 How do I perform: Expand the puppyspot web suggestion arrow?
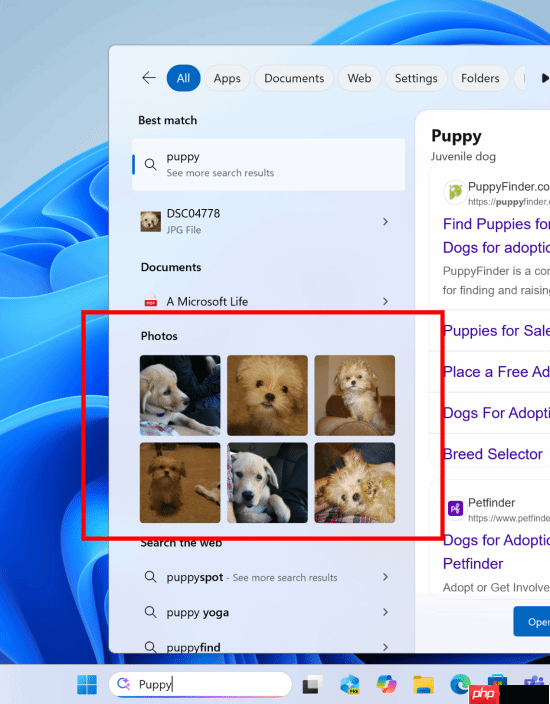point(385,577)
